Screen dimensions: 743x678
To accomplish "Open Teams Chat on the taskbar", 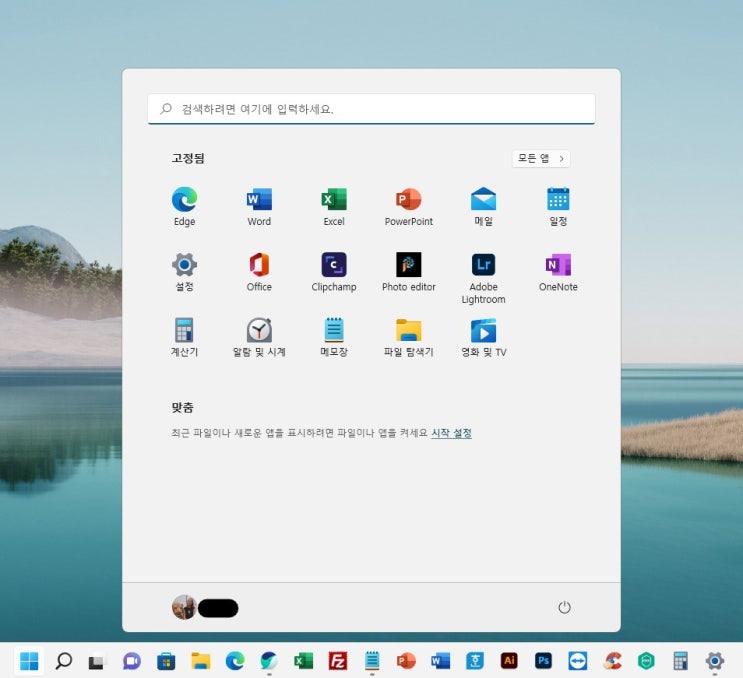I will 132,660.
